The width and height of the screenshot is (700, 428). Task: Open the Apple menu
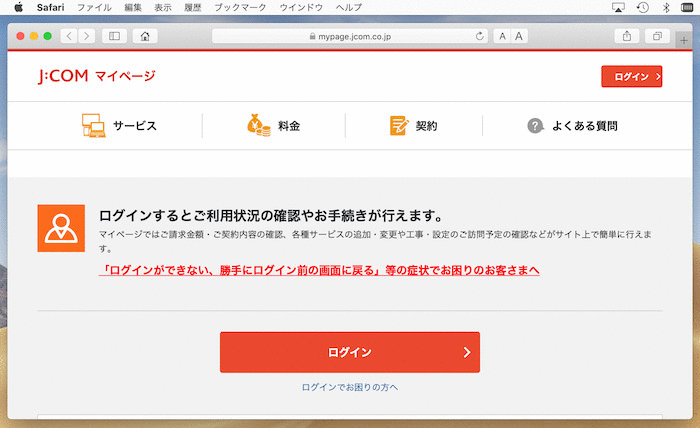[x=18, y=7]
